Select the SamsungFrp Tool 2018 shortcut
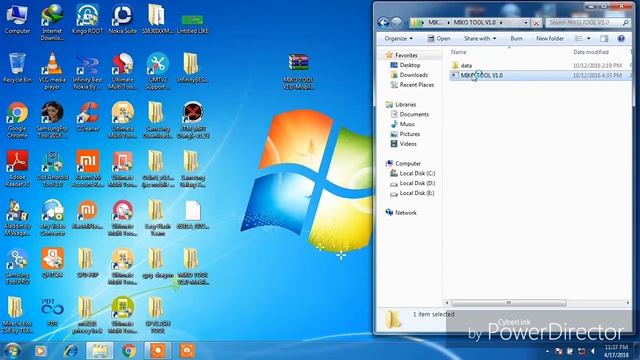640x360 pixels. click(x=52, y=120)
